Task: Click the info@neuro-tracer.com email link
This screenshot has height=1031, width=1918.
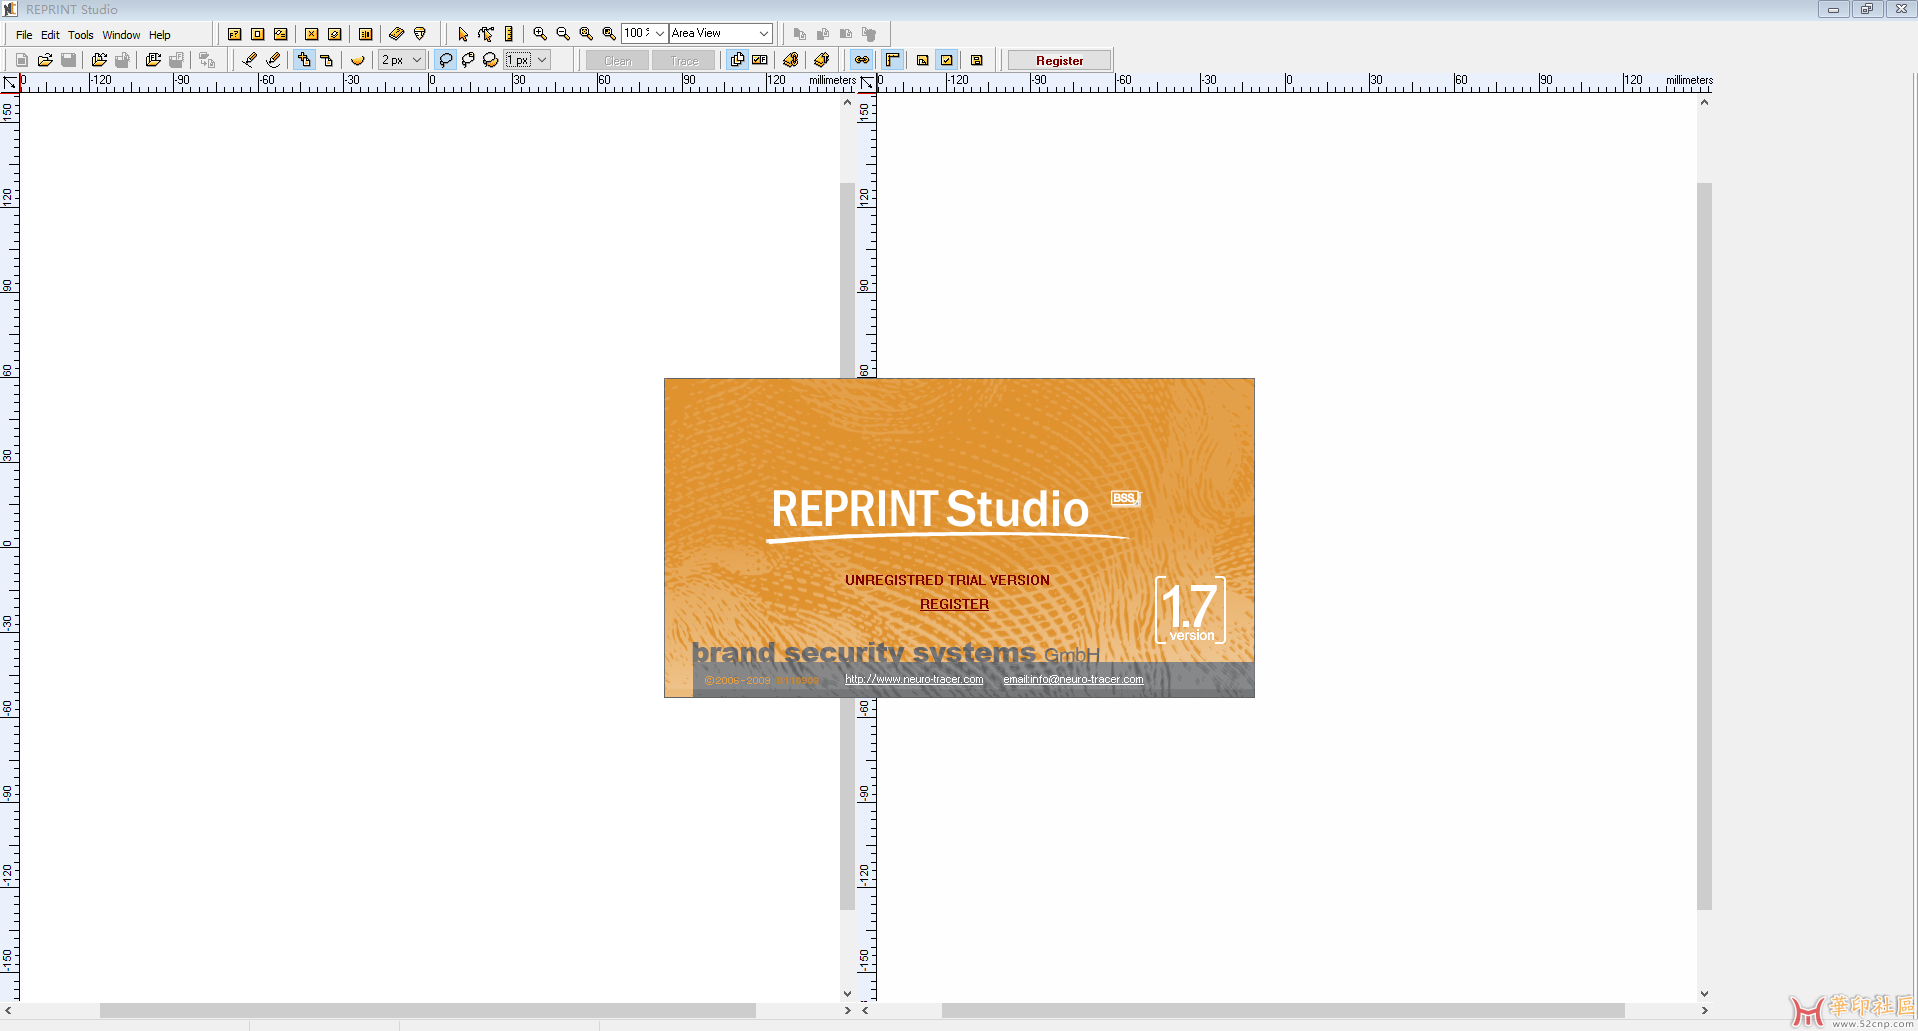Action: pyautogui.click(x=1073, y=680)
